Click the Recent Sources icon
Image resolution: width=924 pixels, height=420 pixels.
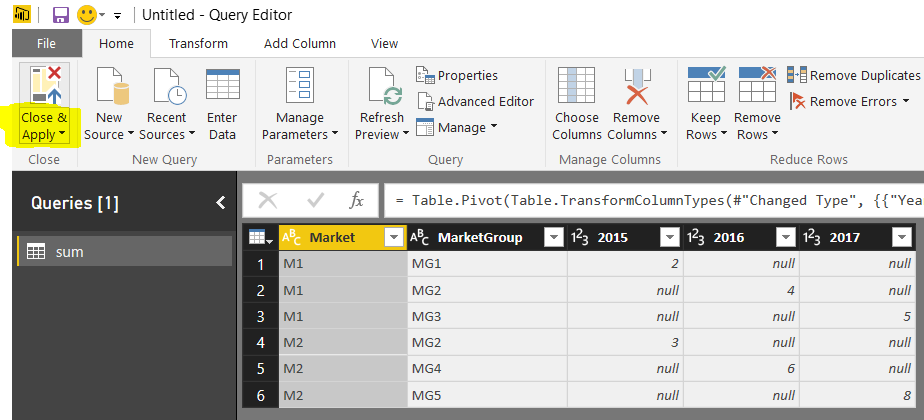(170, 86)
